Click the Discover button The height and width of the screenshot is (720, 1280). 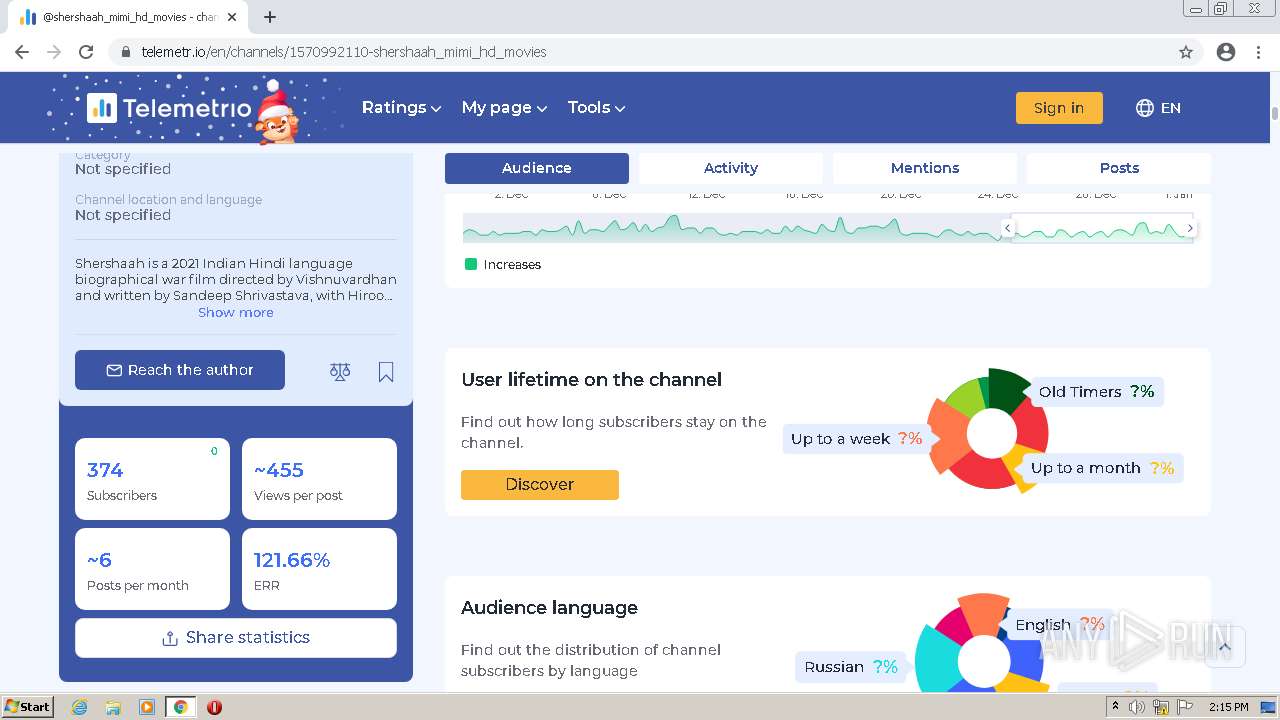tap(540, 484)
